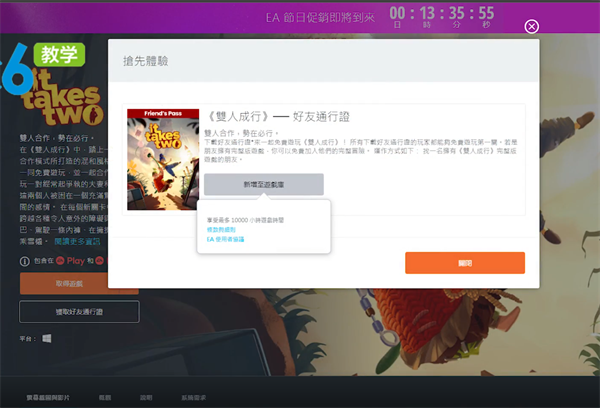This screenshot has width=600, height=408.
Task: Switch to the 螢幕截圖與影片 tab
Action: 48,398
